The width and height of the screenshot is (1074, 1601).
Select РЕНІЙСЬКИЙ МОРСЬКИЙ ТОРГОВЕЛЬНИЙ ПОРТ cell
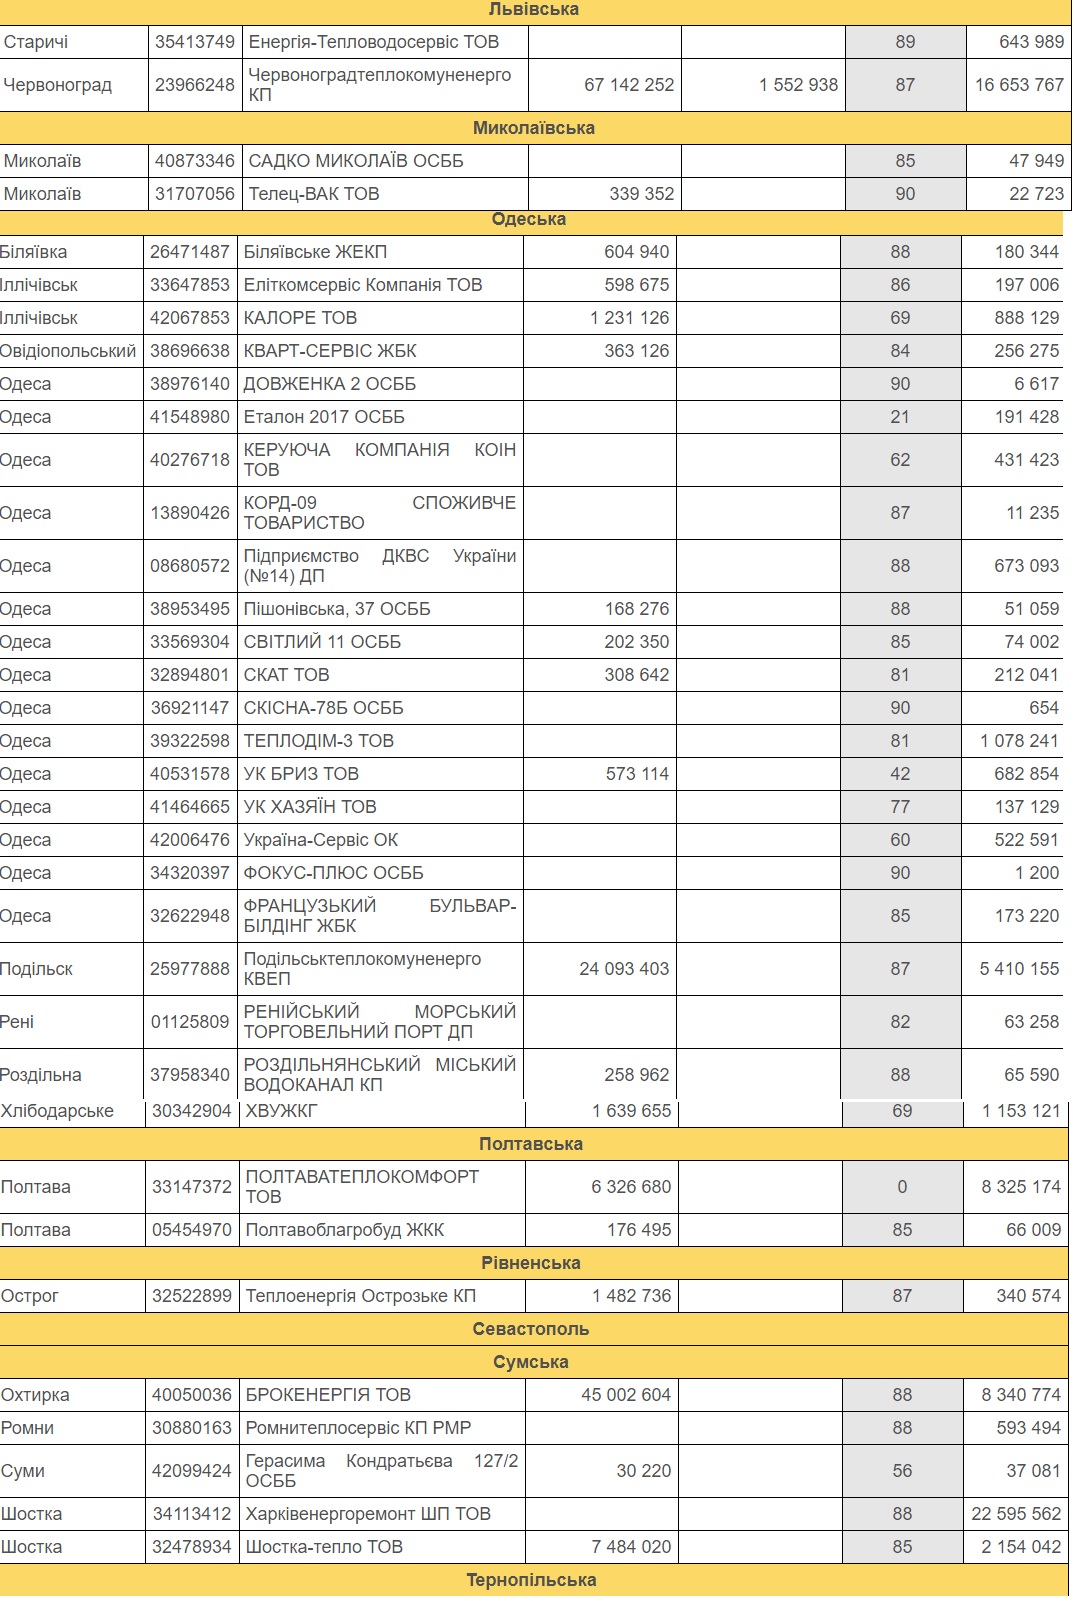(380, 1022)
